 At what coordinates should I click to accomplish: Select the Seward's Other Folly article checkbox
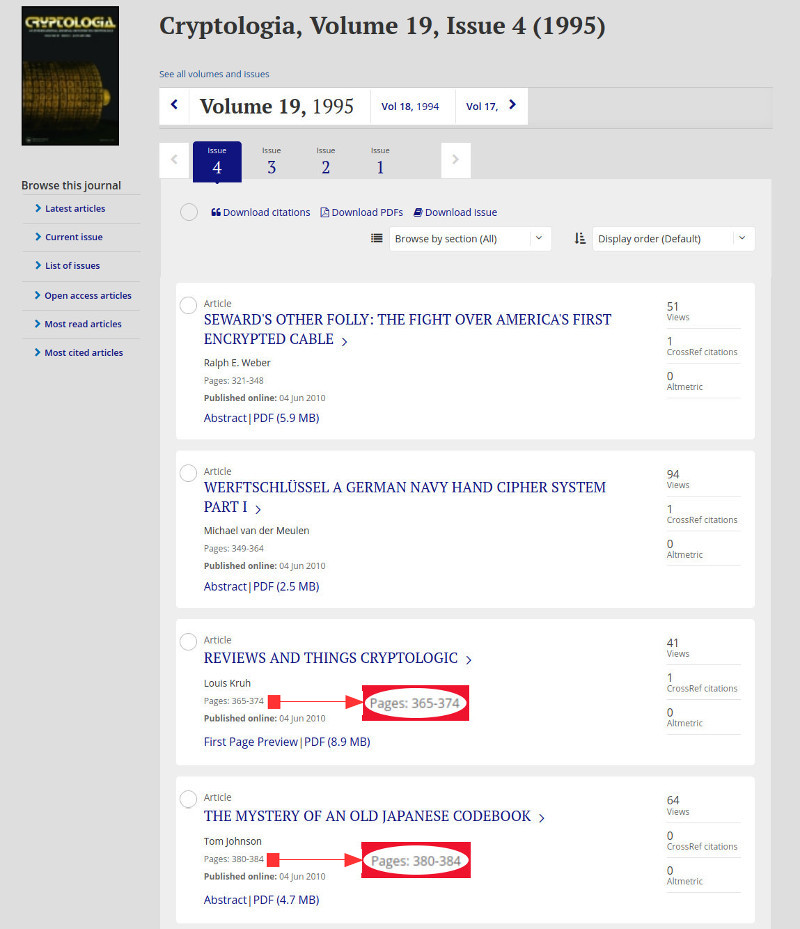point(188,305)
